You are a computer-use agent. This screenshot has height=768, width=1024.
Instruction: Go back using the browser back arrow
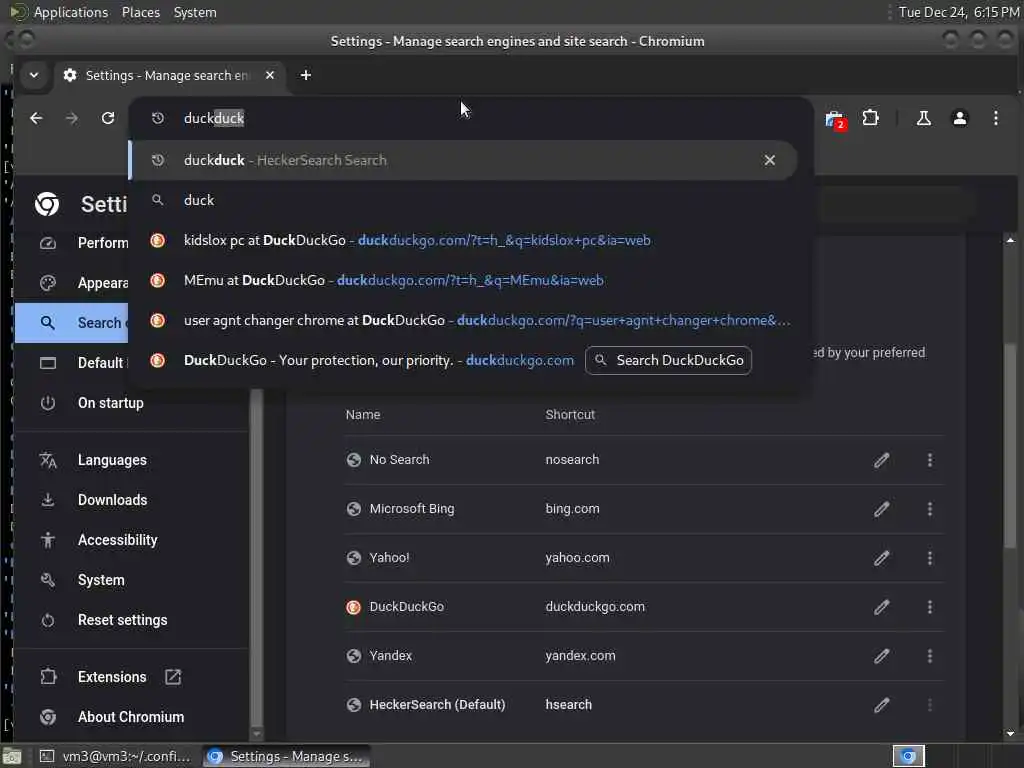(37, 118)
